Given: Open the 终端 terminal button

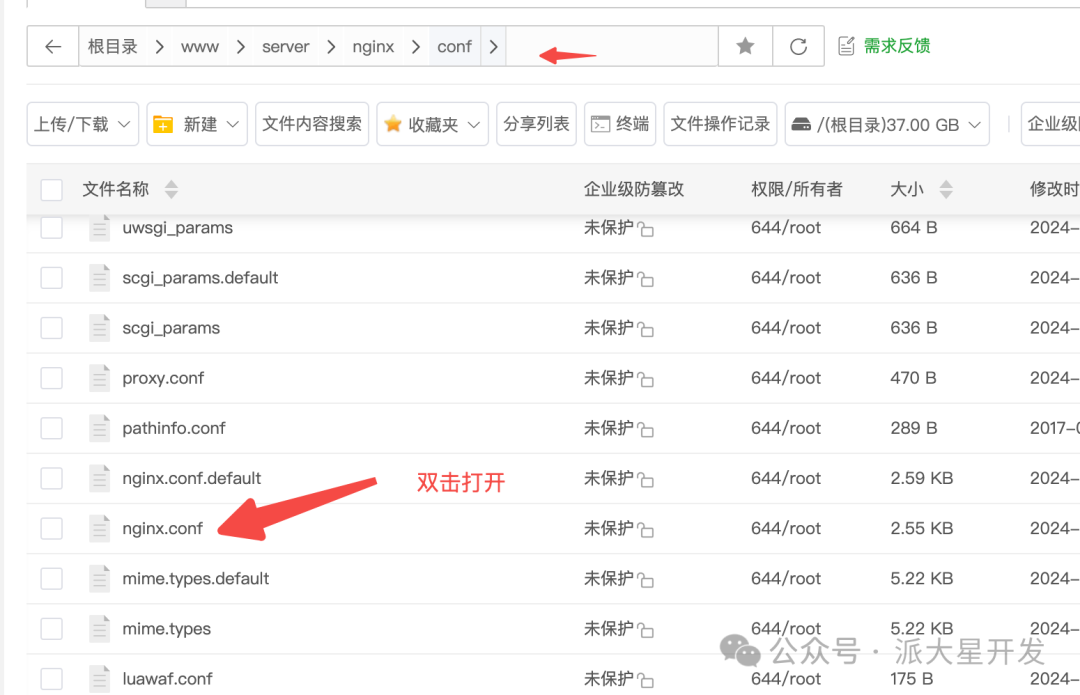Looking at the screenshot, I should [x=620, y=124].
